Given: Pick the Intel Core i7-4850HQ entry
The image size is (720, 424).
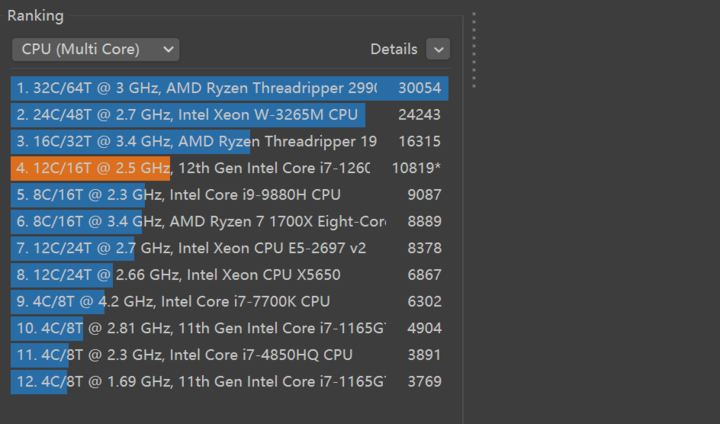Looking at the screenshot, I should pos(200,354).
